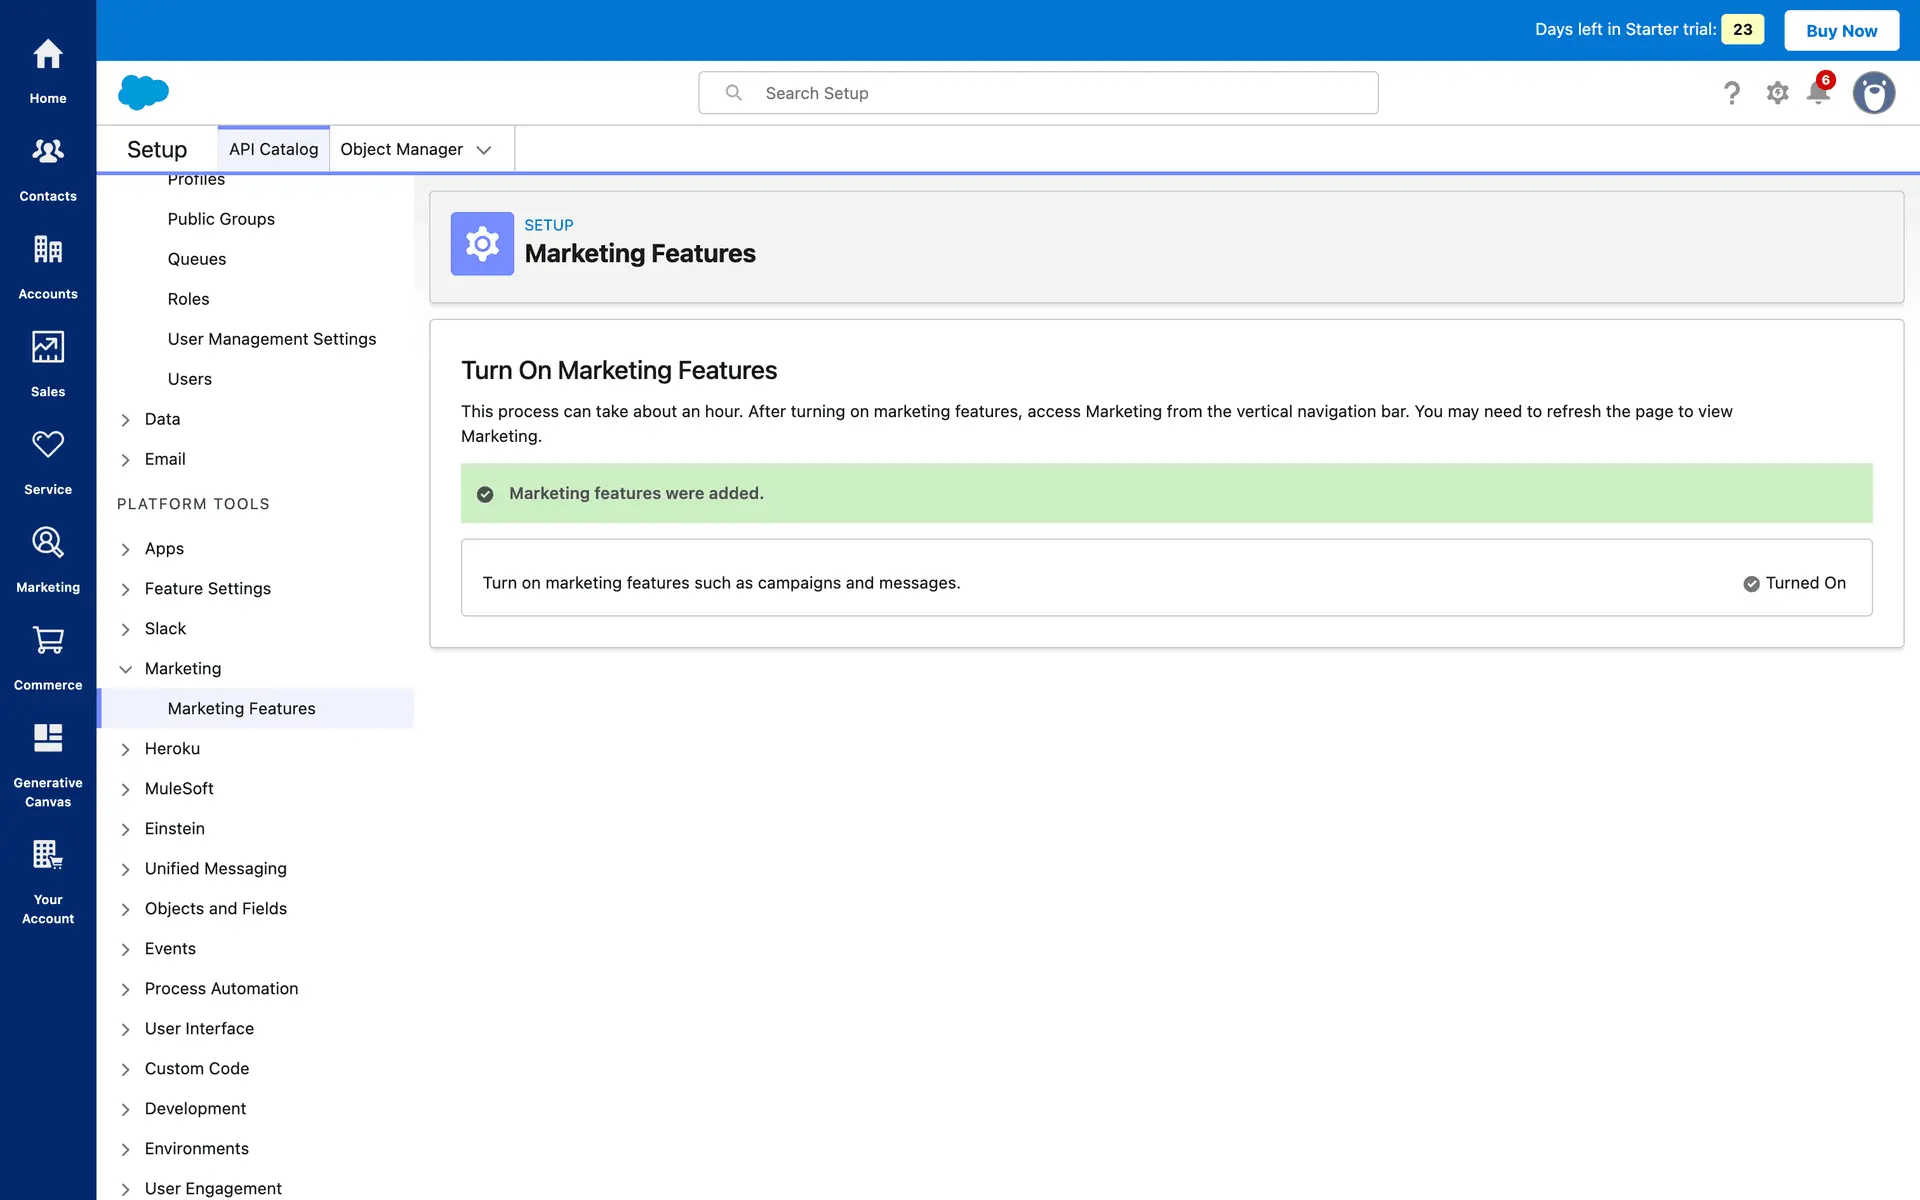This screenshot has width=1920, height=1200.
Task: Expand the Feature Settings section
Action: (126, 589)
